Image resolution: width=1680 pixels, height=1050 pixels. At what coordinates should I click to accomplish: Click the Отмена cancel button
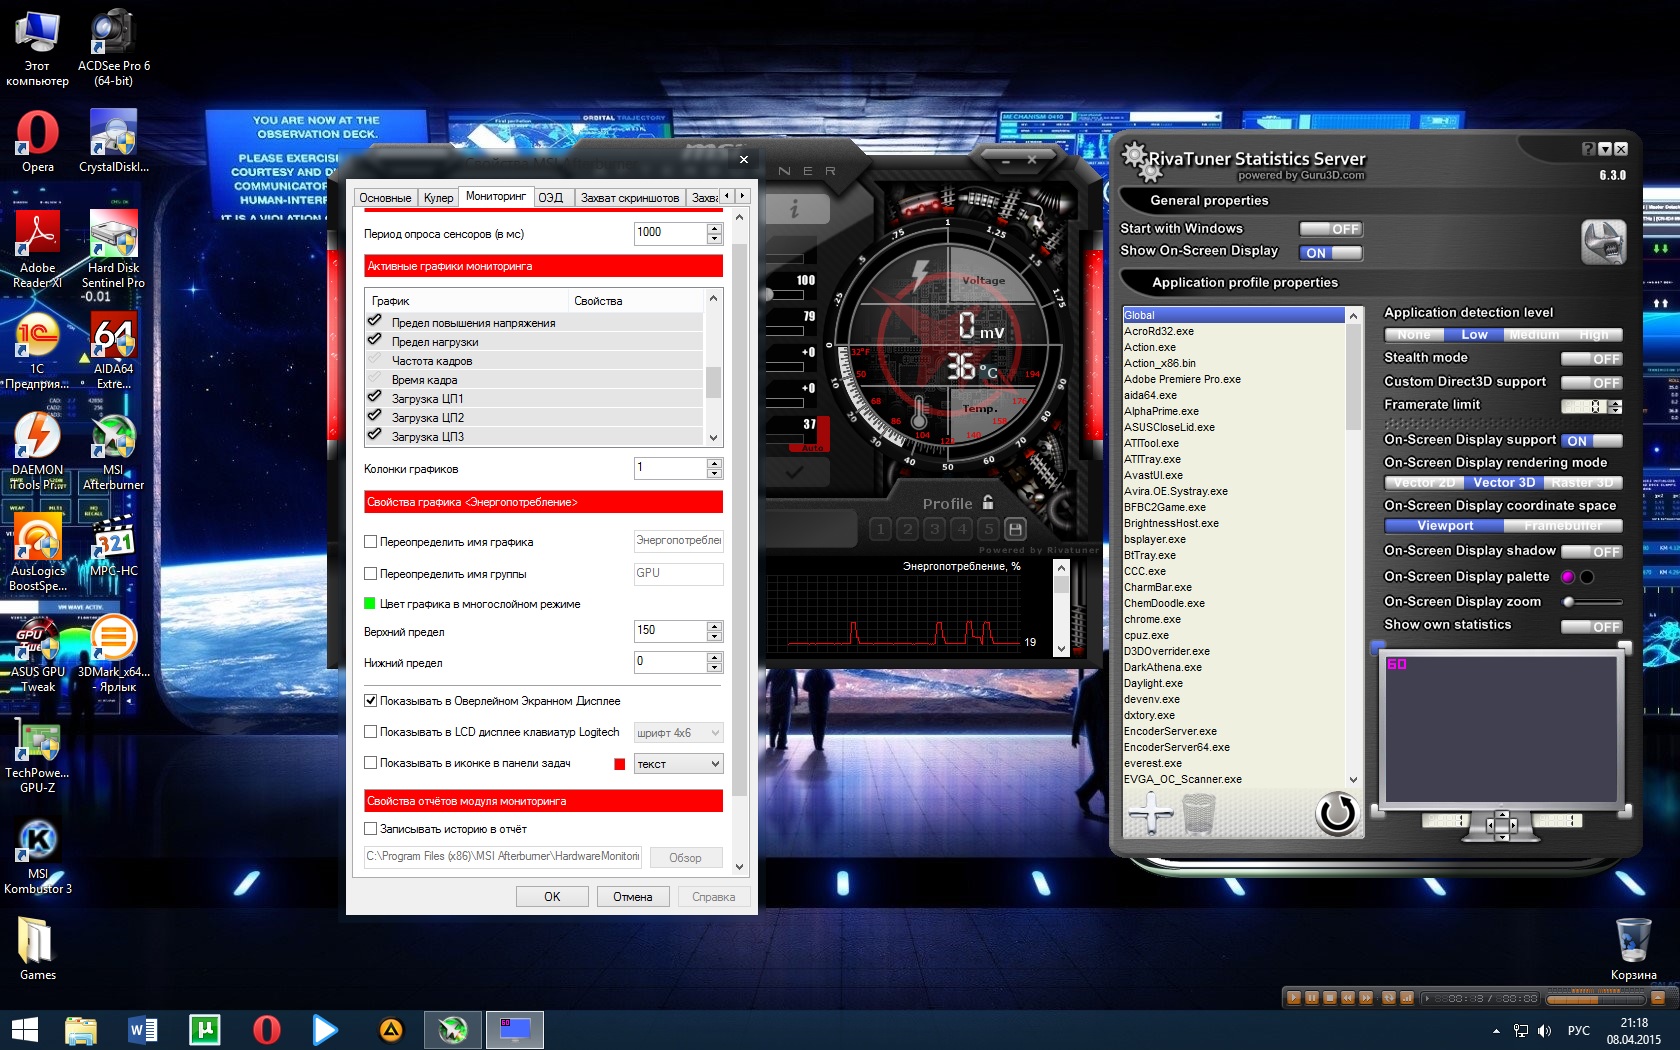click(632, 897)
